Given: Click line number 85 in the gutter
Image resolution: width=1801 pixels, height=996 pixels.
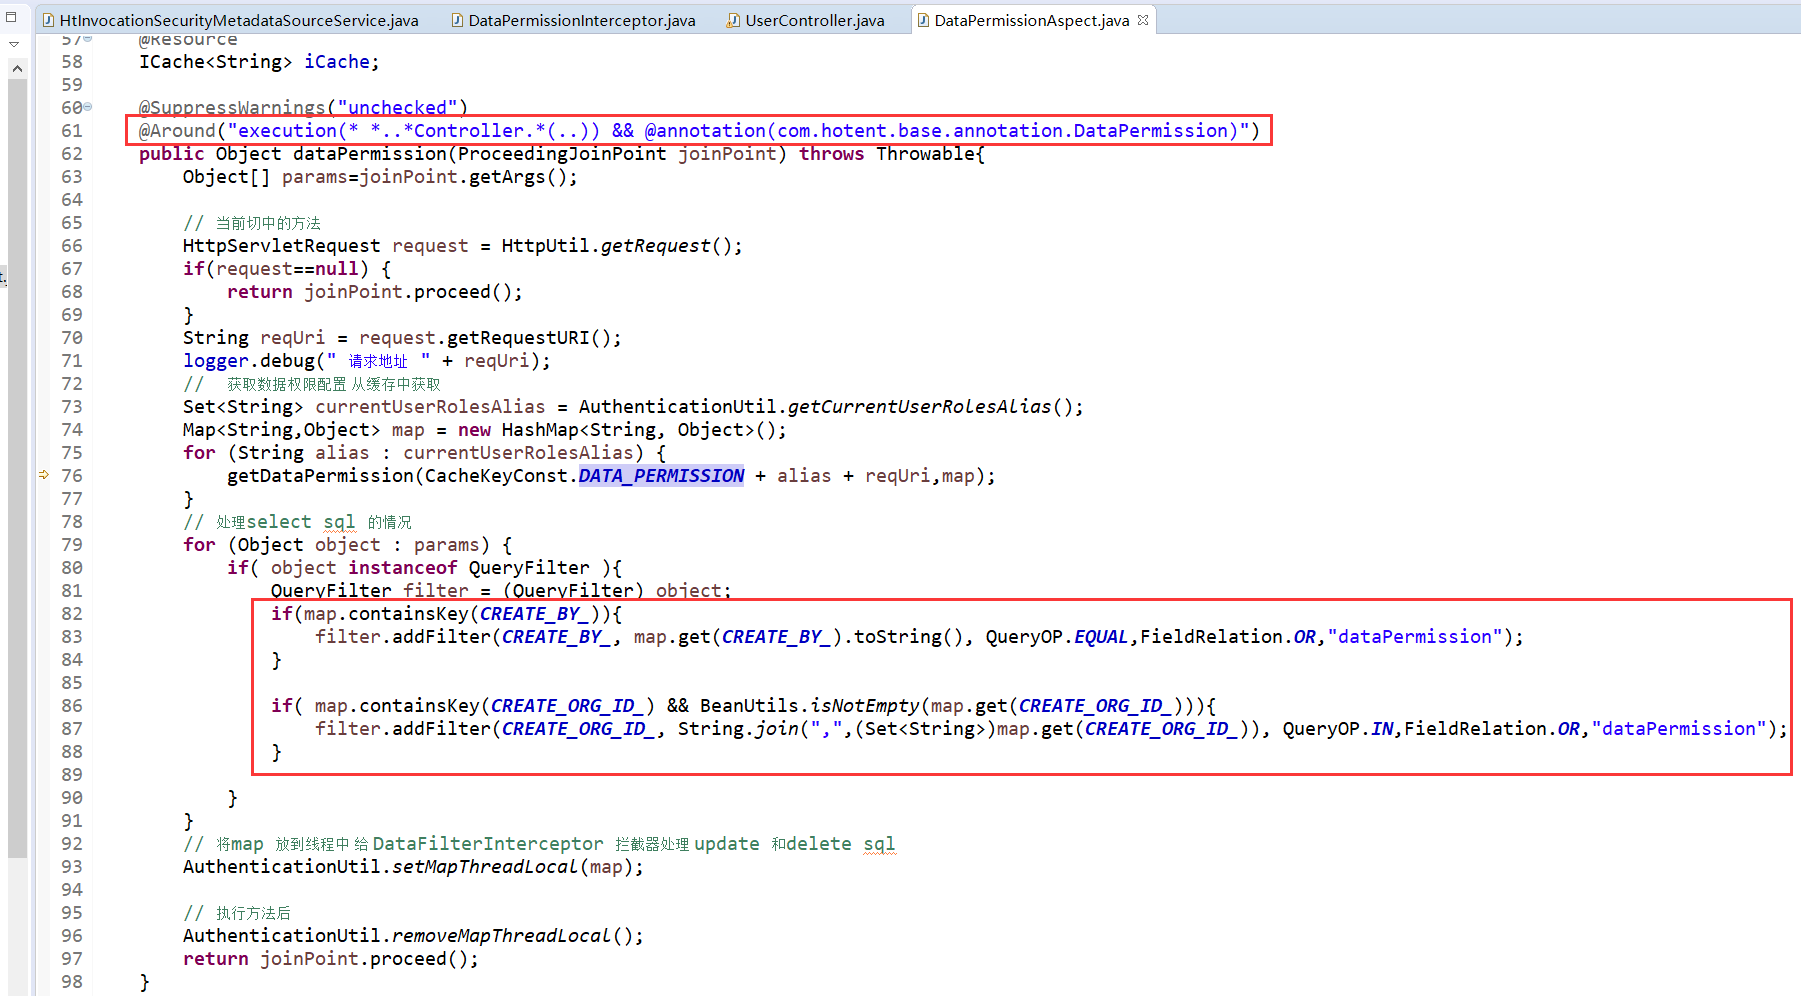Looking at the screenshot, I should 72,682.
